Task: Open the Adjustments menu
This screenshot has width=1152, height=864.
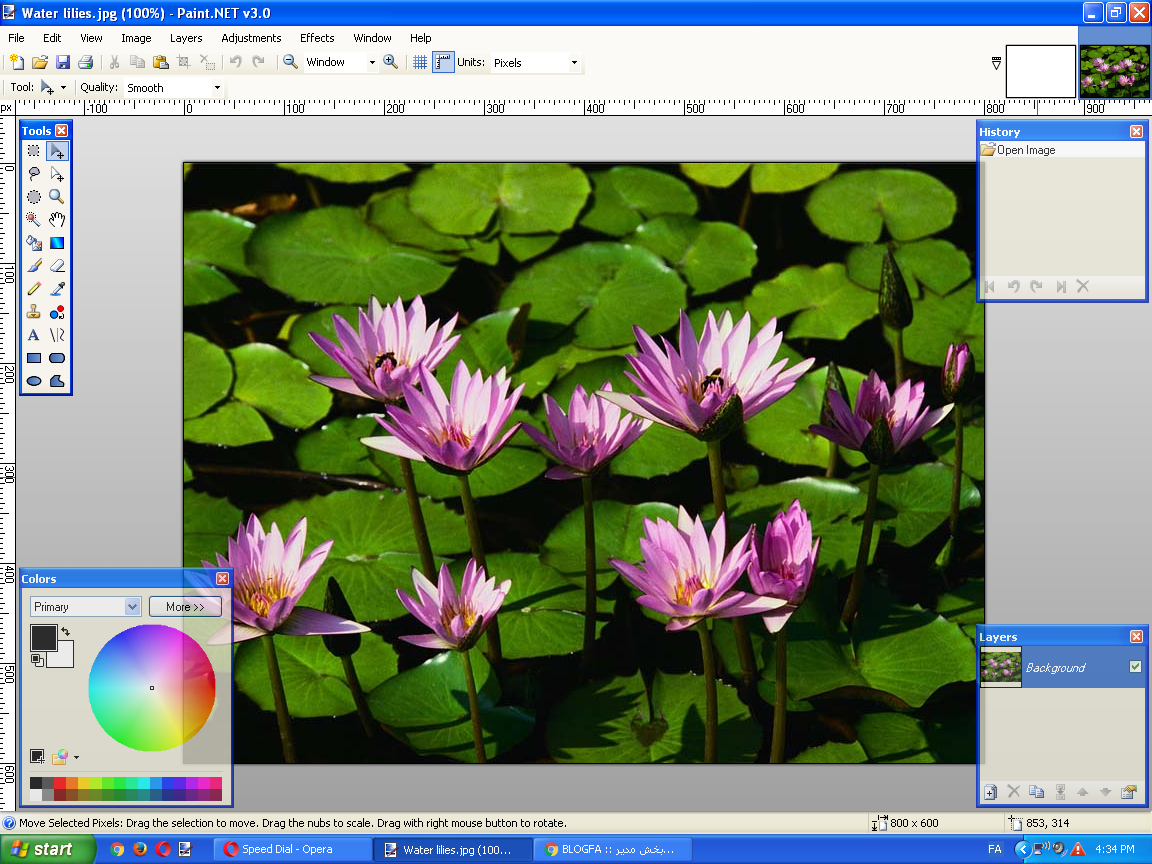Action: tap(251, 38)
